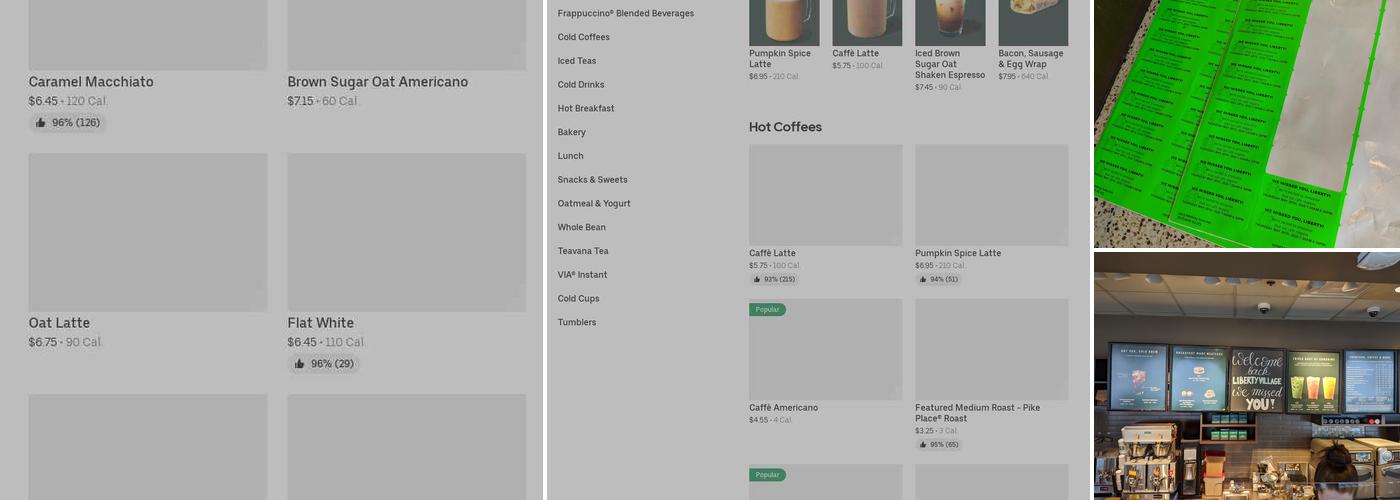The height and width of the screenshot is (500, 1400).
Task: Select Tumblers category
Action: pyautogui.click(x=577, y=322)
